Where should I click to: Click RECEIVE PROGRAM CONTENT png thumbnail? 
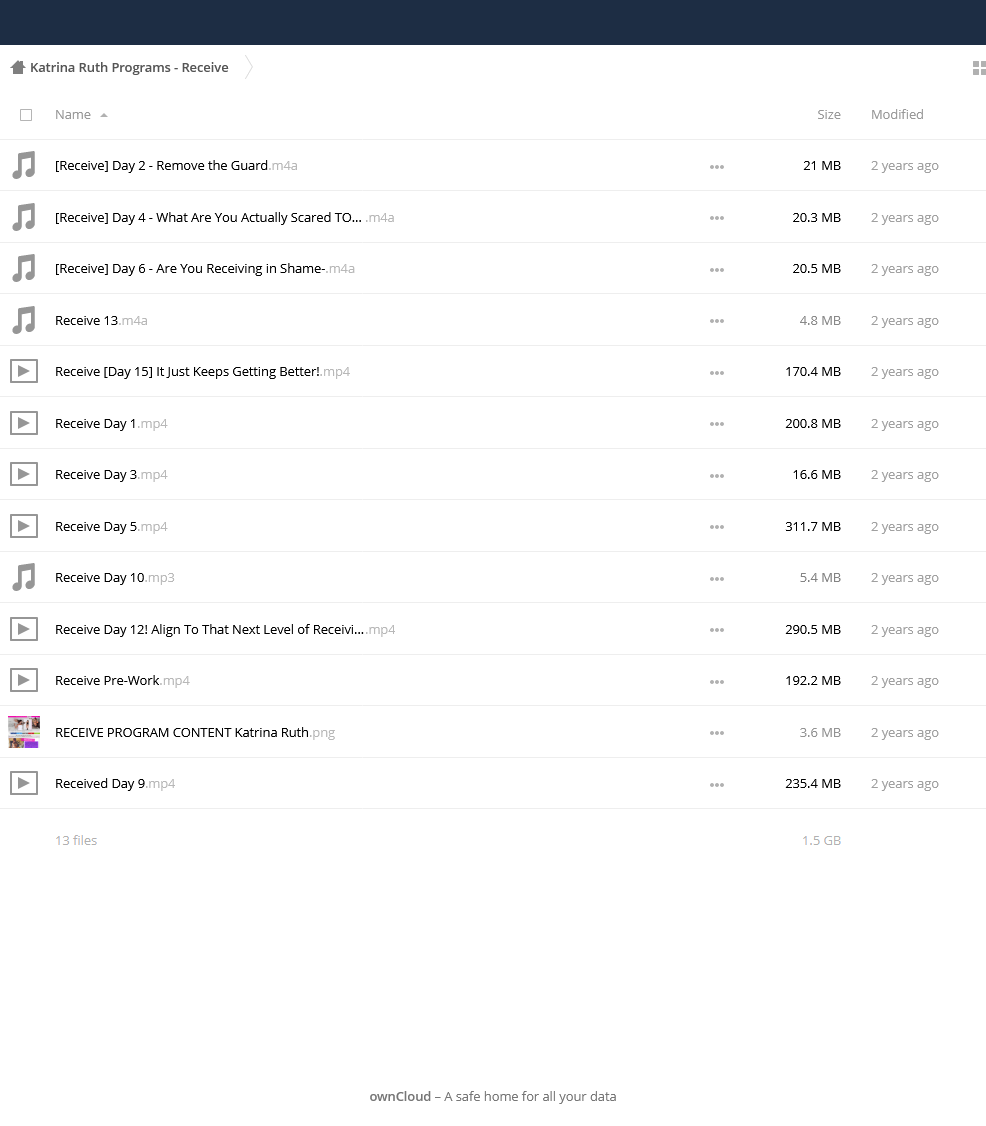pos(24,732)
